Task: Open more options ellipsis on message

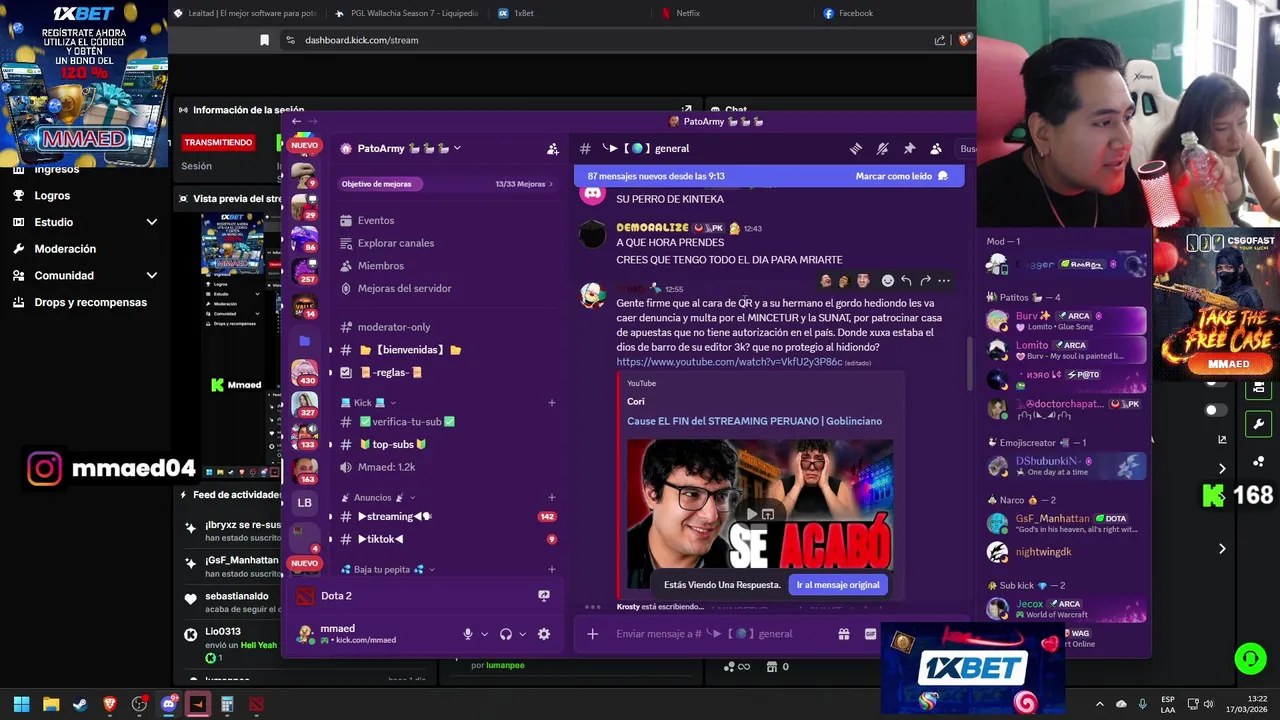Action: (x=944, y=281)
